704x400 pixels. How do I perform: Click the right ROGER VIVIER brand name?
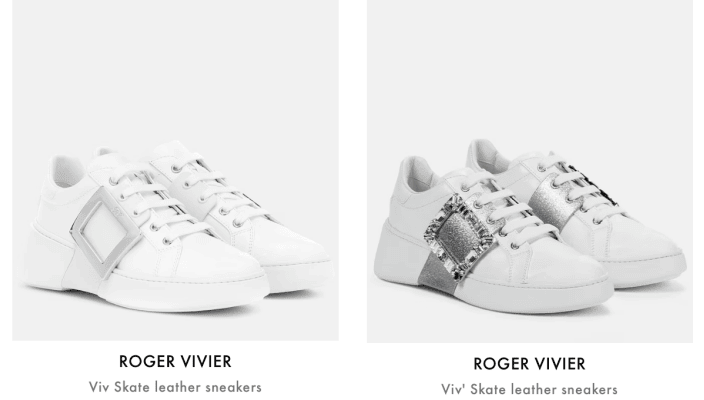pyautogui.click(x=529, y=364)
